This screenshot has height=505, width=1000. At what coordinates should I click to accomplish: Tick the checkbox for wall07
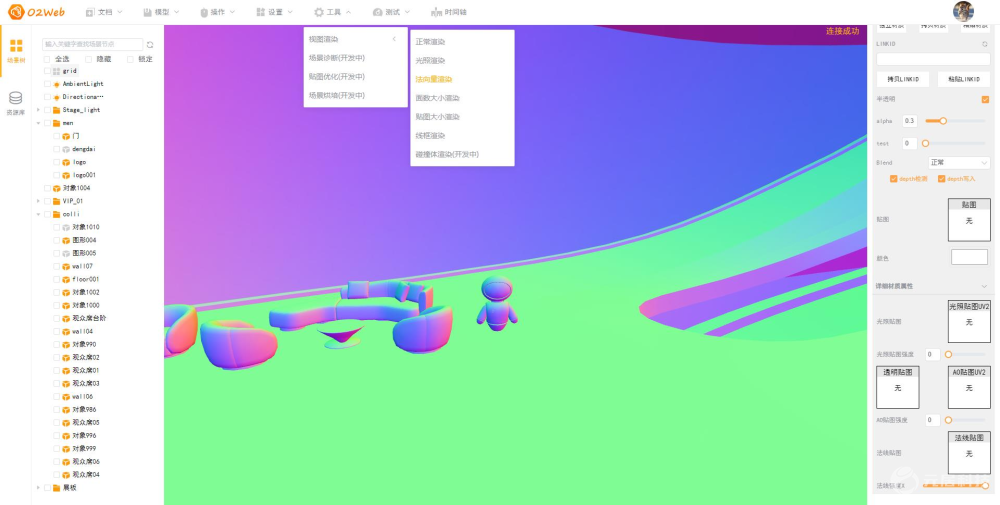tap(57, 267)
